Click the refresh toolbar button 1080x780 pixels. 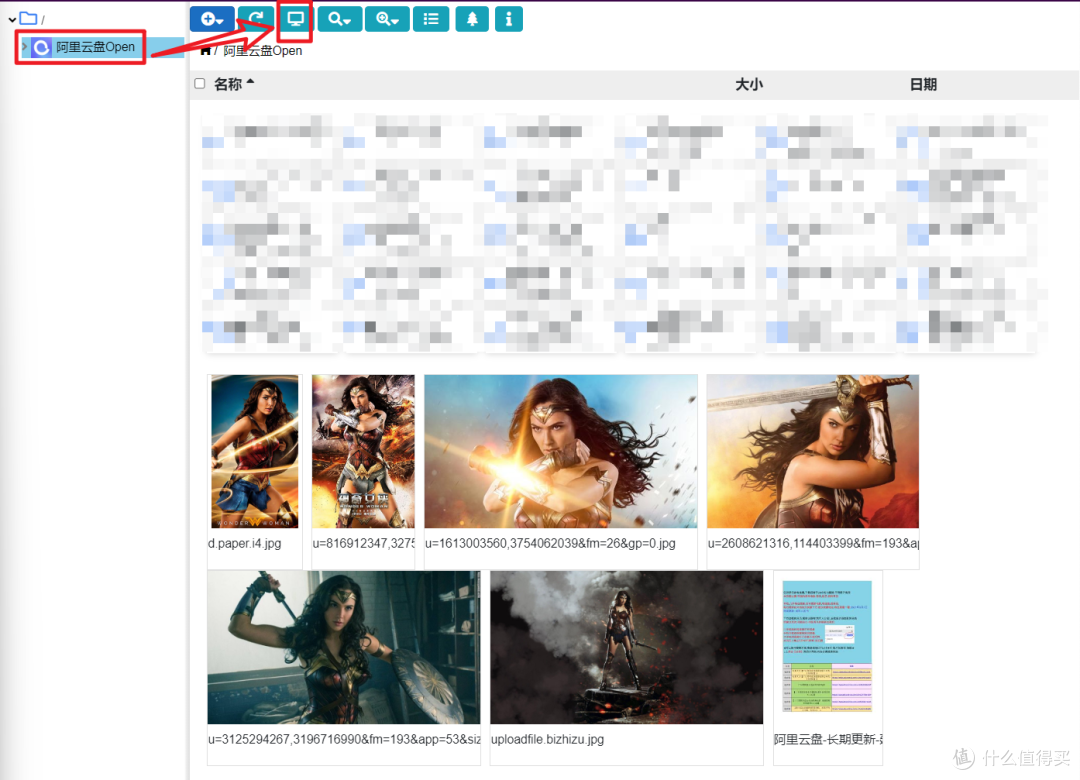(257, 19)
